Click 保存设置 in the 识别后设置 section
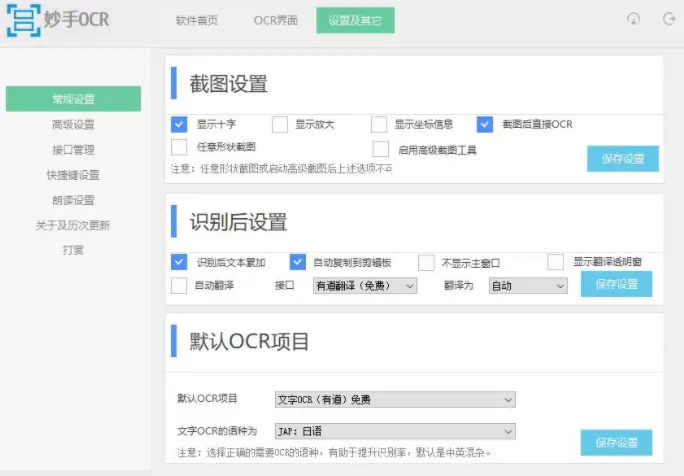684x476 pixels. (616, 284)
